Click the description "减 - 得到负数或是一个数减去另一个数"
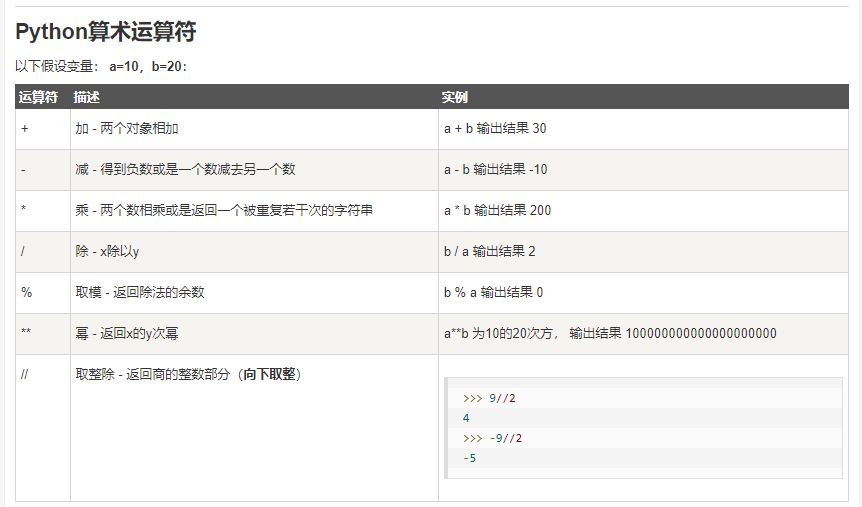This screenshot has width=862, height=507. [185, 169]
